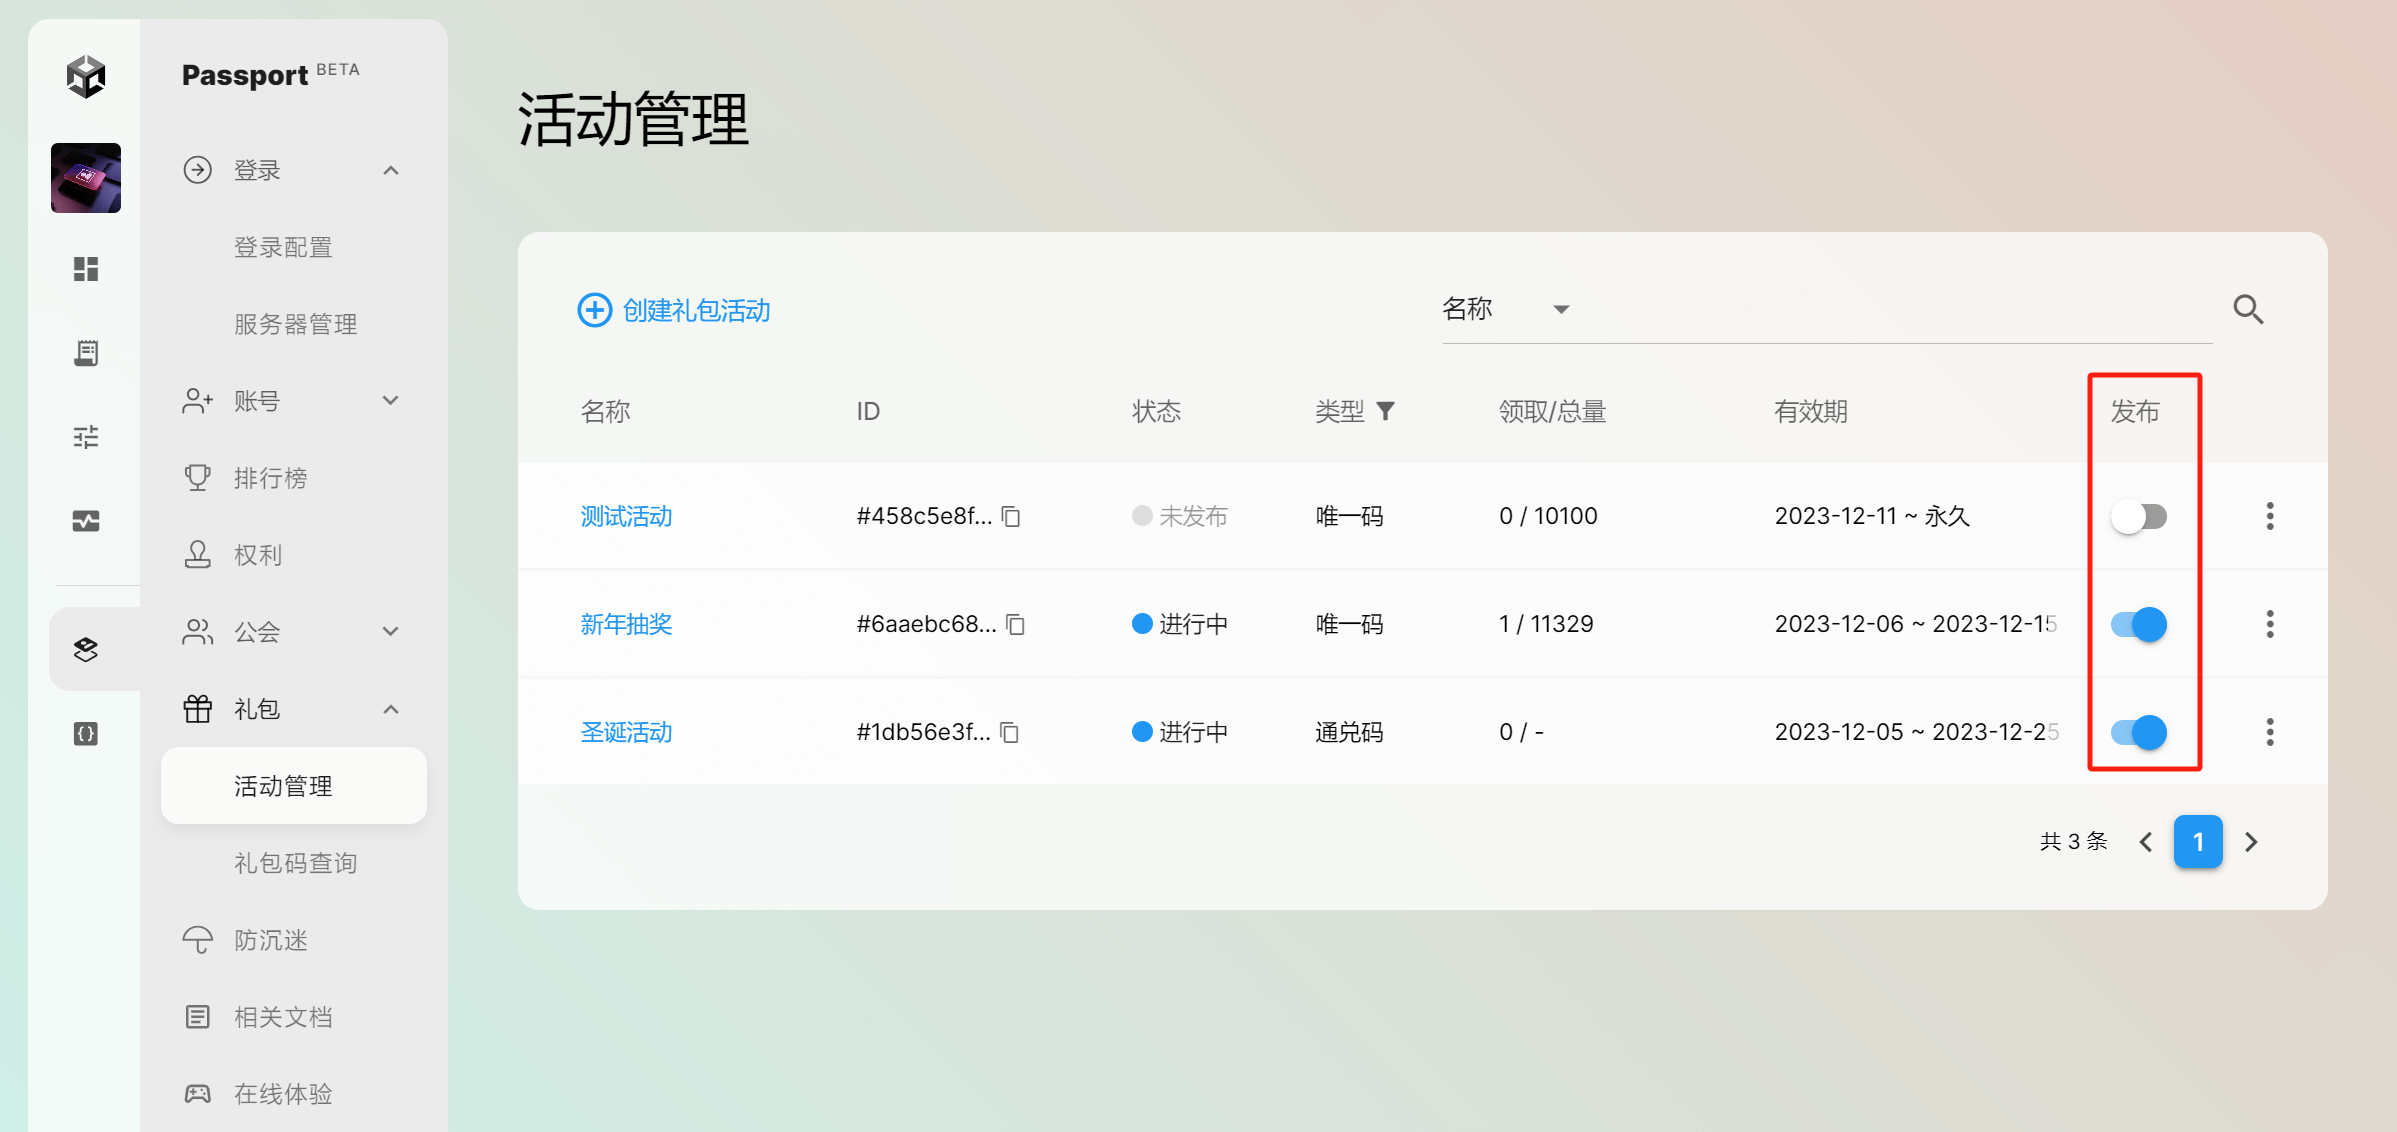The width and height of the screenshot is (2397, 1132).
Task: Open more options for 圣诞活动 row
Action: tap(2269, 732)
